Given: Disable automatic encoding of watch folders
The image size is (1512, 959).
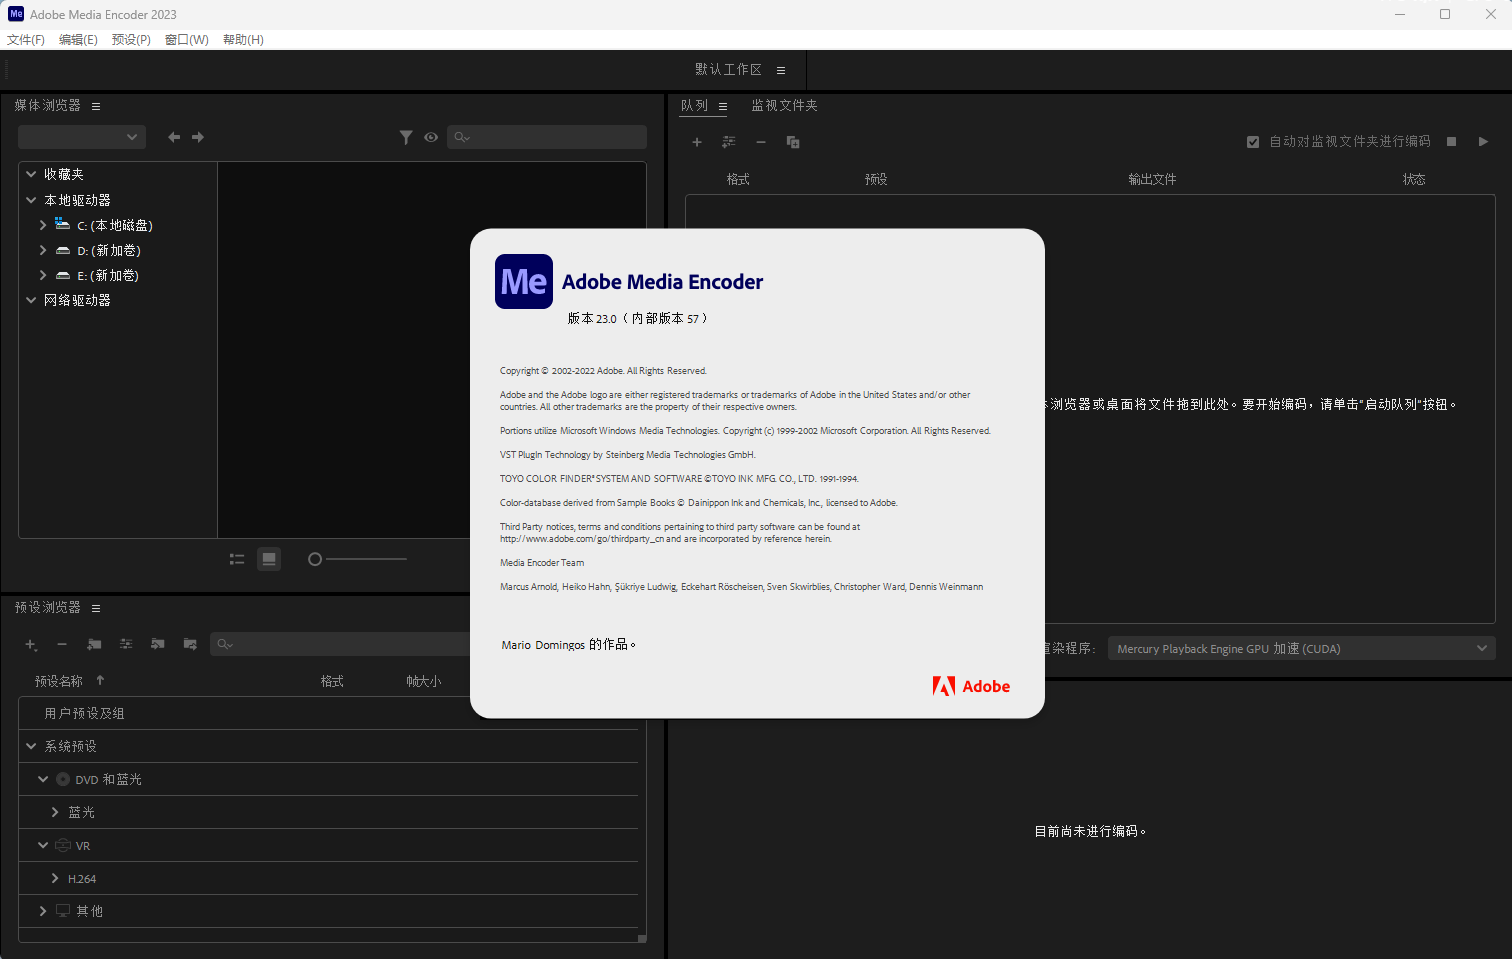Looking at the screenshot, I should pos(1252,141).
